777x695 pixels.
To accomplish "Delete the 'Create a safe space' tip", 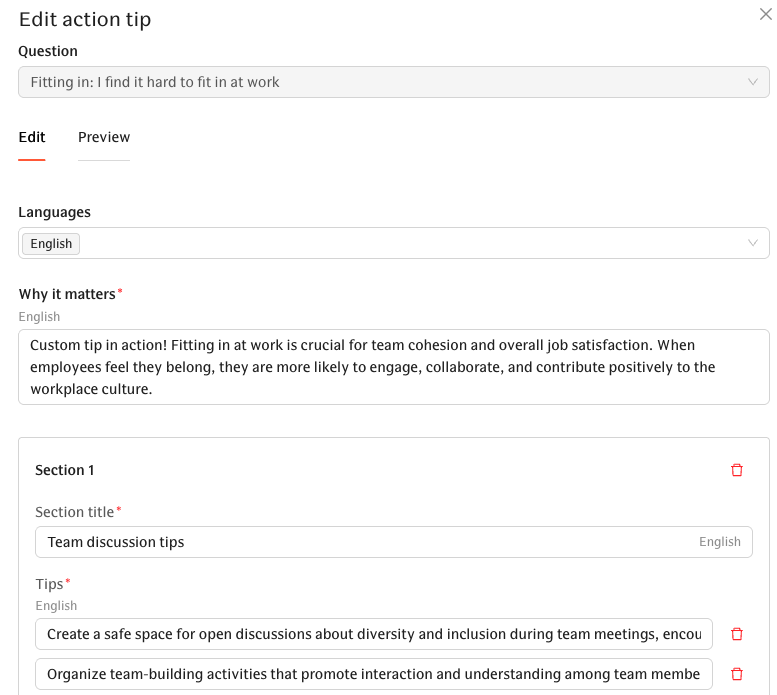I will [737, 634].
